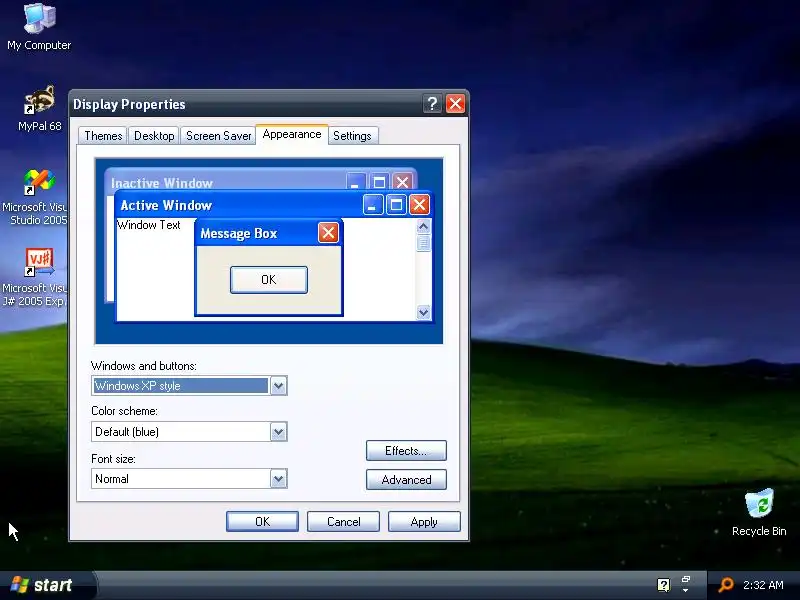
Task: Switch to the Settings tab
Action: pyautogui.click(x=353, y=136)
